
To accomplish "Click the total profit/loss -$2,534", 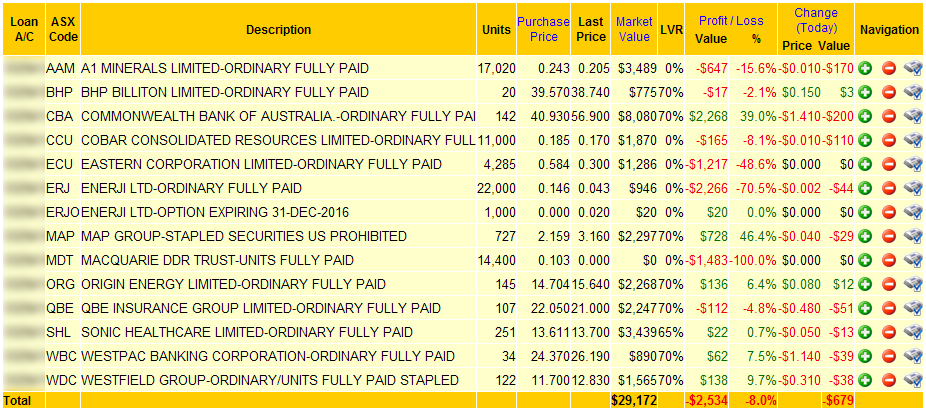I will point(707,401).
